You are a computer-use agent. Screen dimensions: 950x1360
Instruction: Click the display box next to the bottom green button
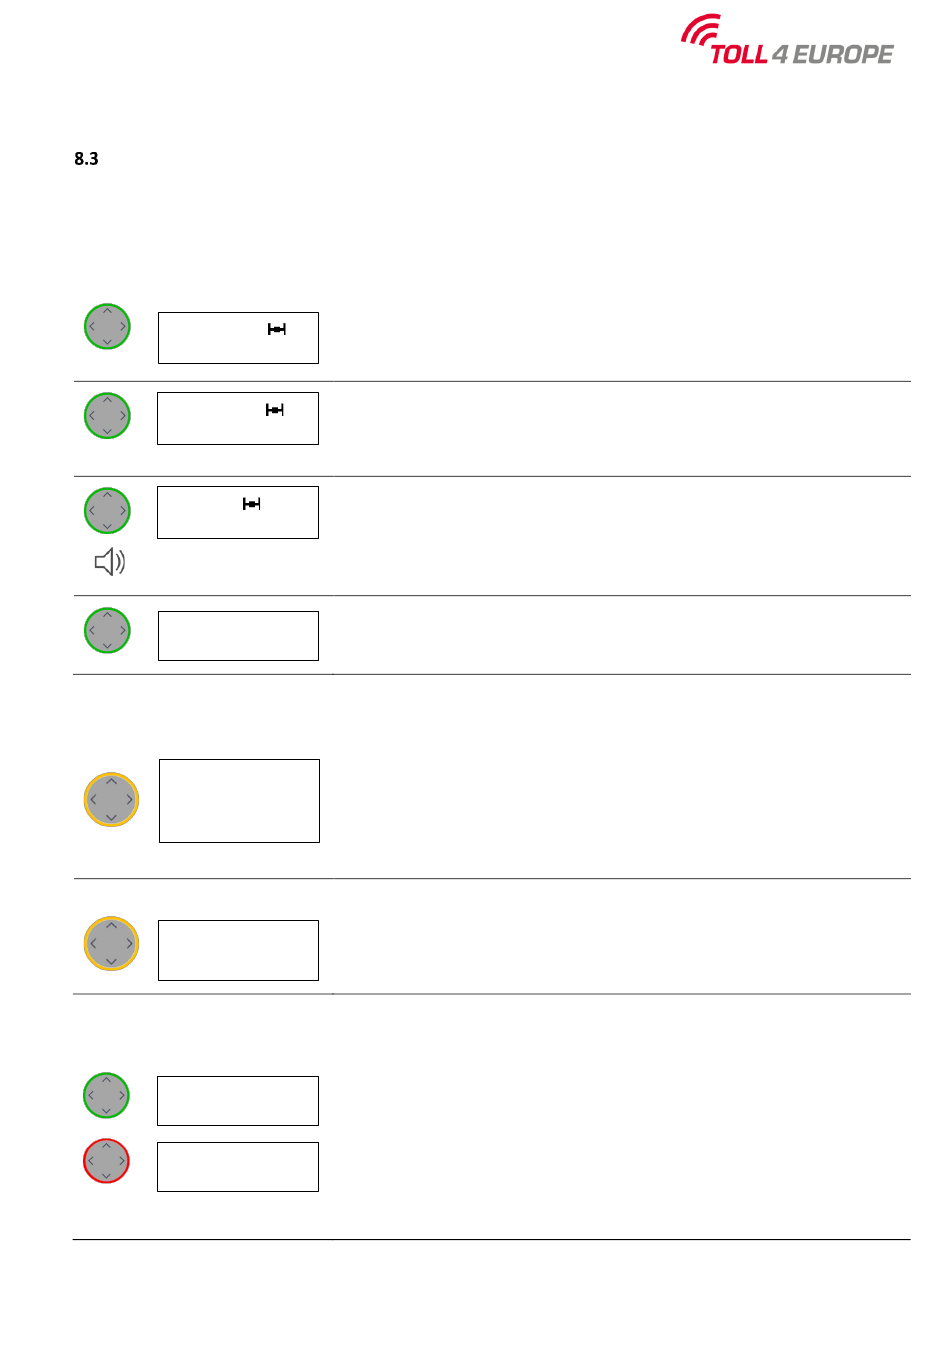[238, 1100]
